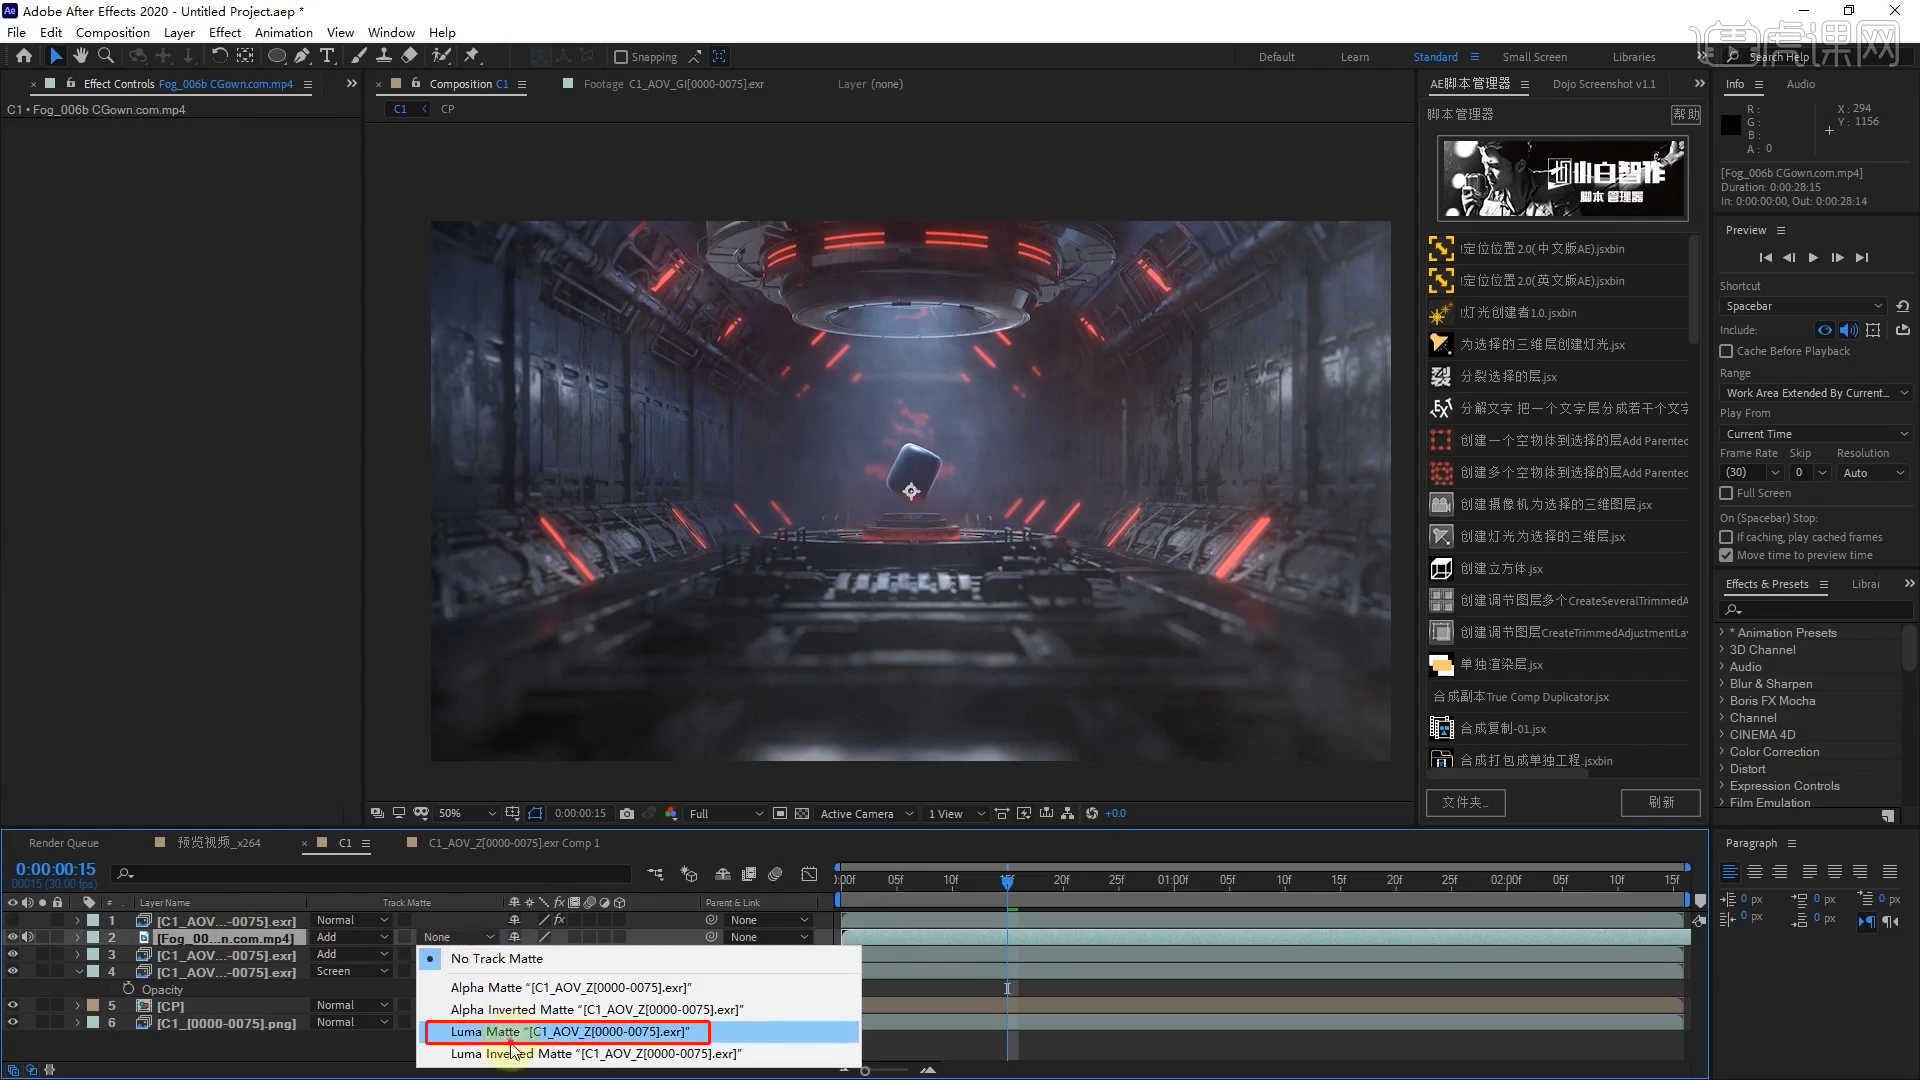Open the Animation menu

[x=283, y=32]
